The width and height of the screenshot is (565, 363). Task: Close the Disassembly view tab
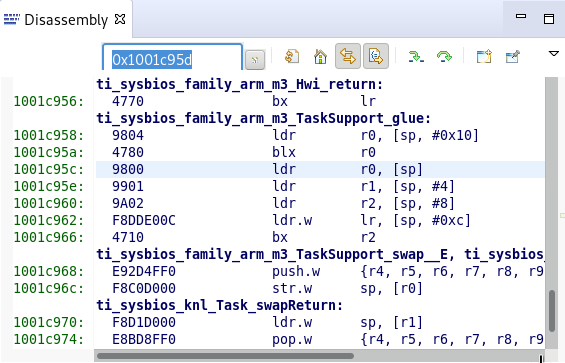120,19
